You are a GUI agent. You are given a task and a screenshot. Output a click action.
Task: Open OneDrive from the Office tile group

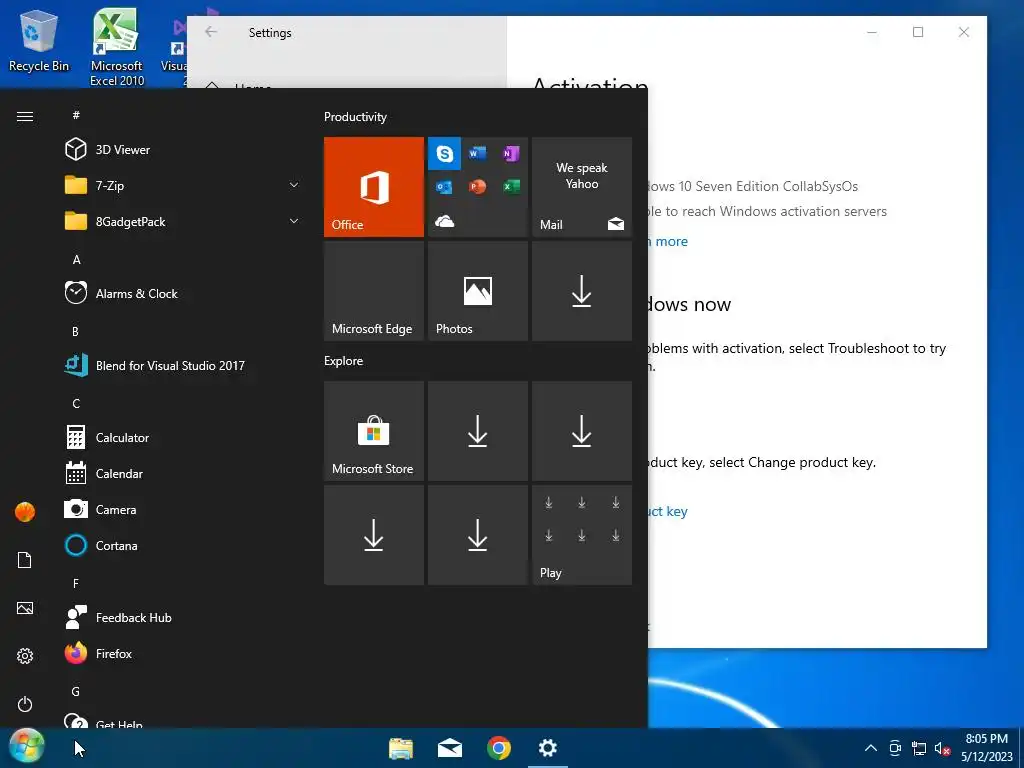[444, 221]
